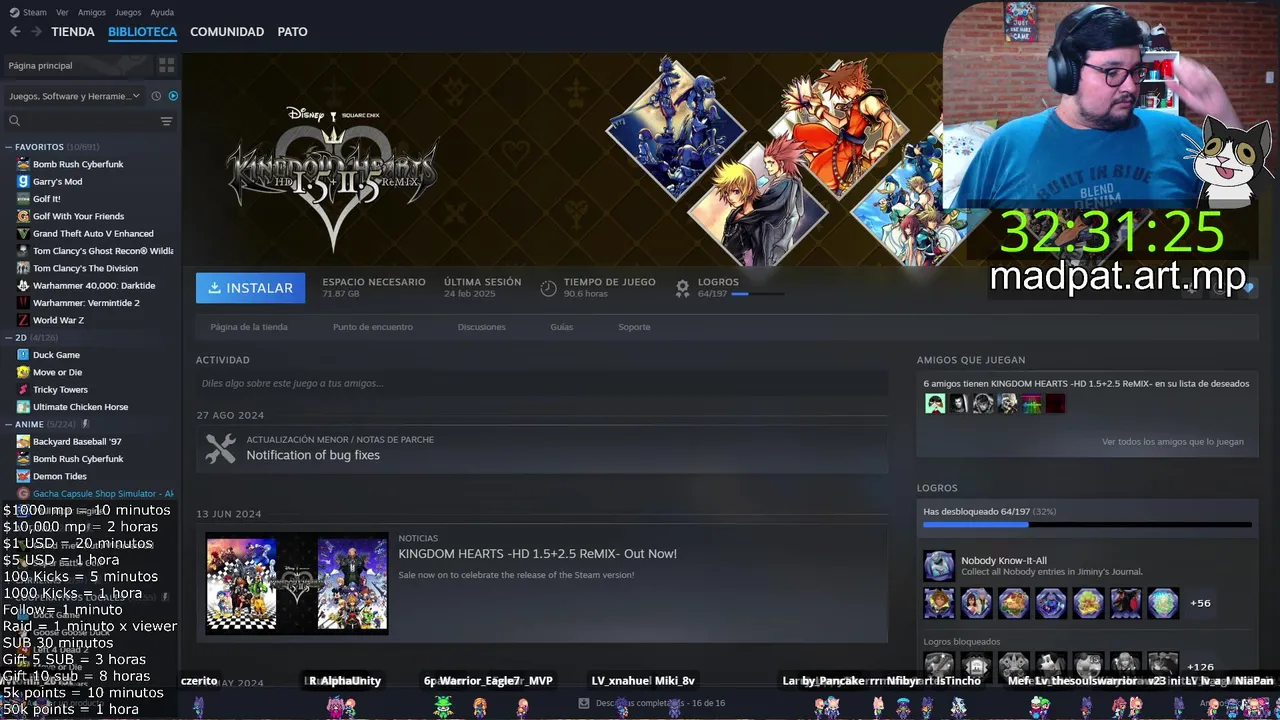The height and width of the screenshot is (720, 1280).
Task: Select Warhammer 40,000: Darktide
Action: tap(94, 285)
